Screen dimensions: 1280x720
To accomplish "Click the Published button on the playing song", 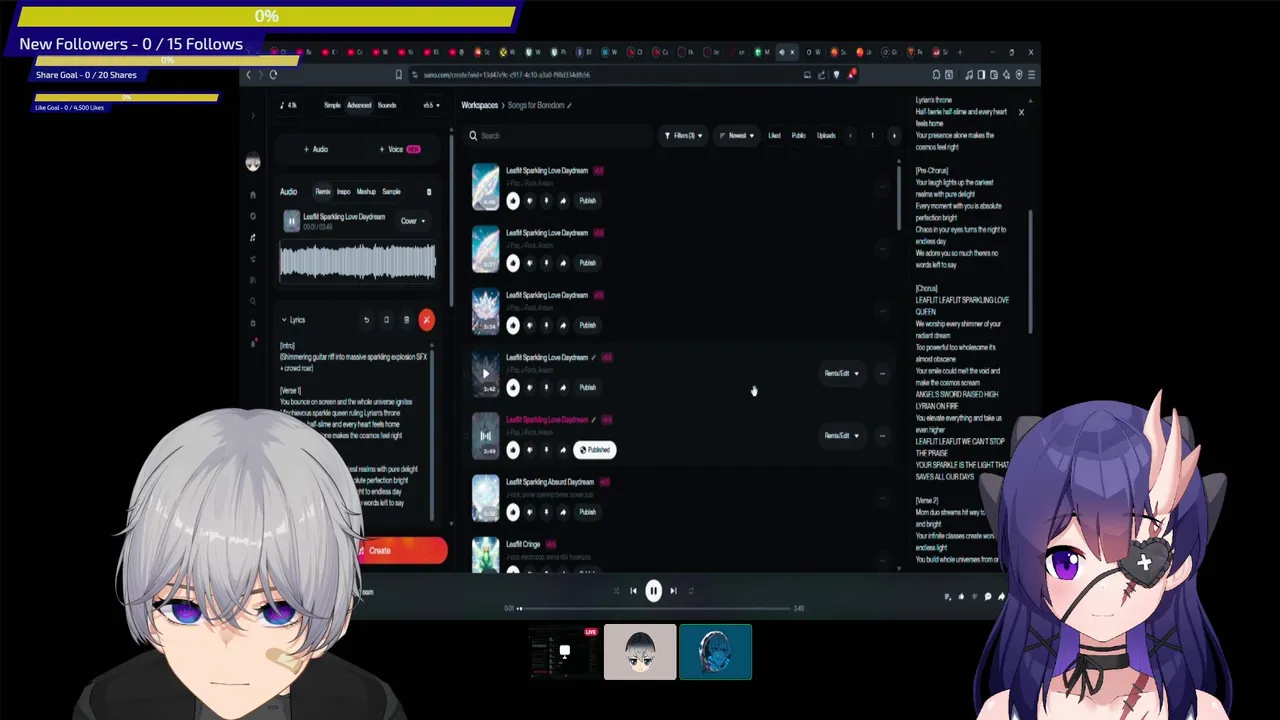I will (595, 450).
